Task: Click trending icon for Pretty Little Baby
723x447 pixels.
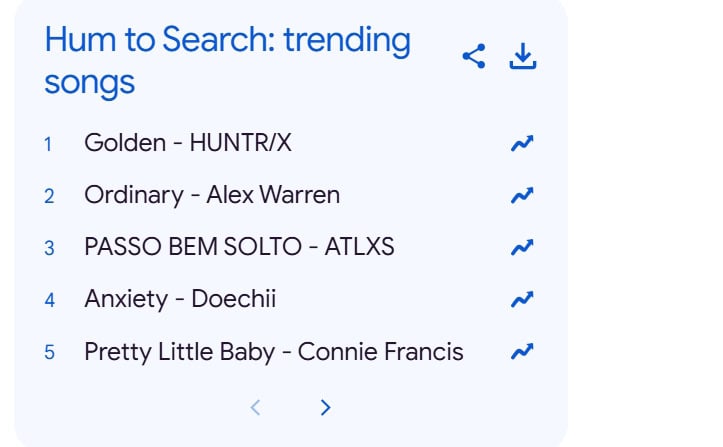Action: coord(522,351)
